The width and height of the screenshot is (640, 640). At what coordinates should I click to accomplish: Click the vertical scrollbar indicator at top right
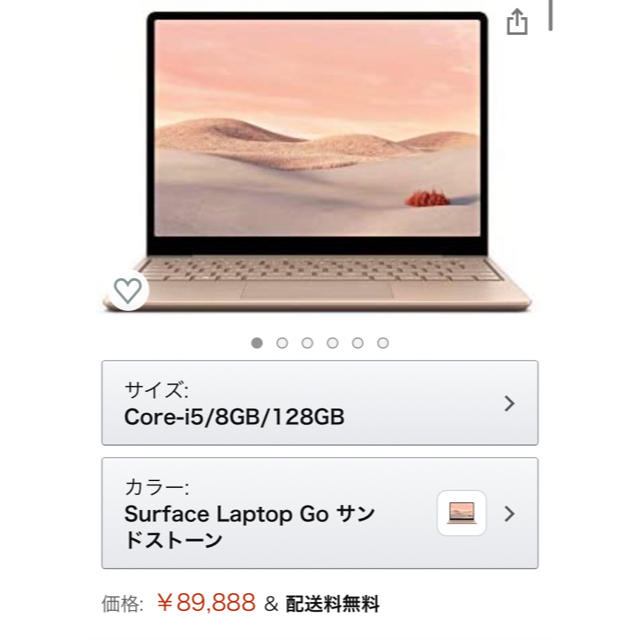coord(551,15)
